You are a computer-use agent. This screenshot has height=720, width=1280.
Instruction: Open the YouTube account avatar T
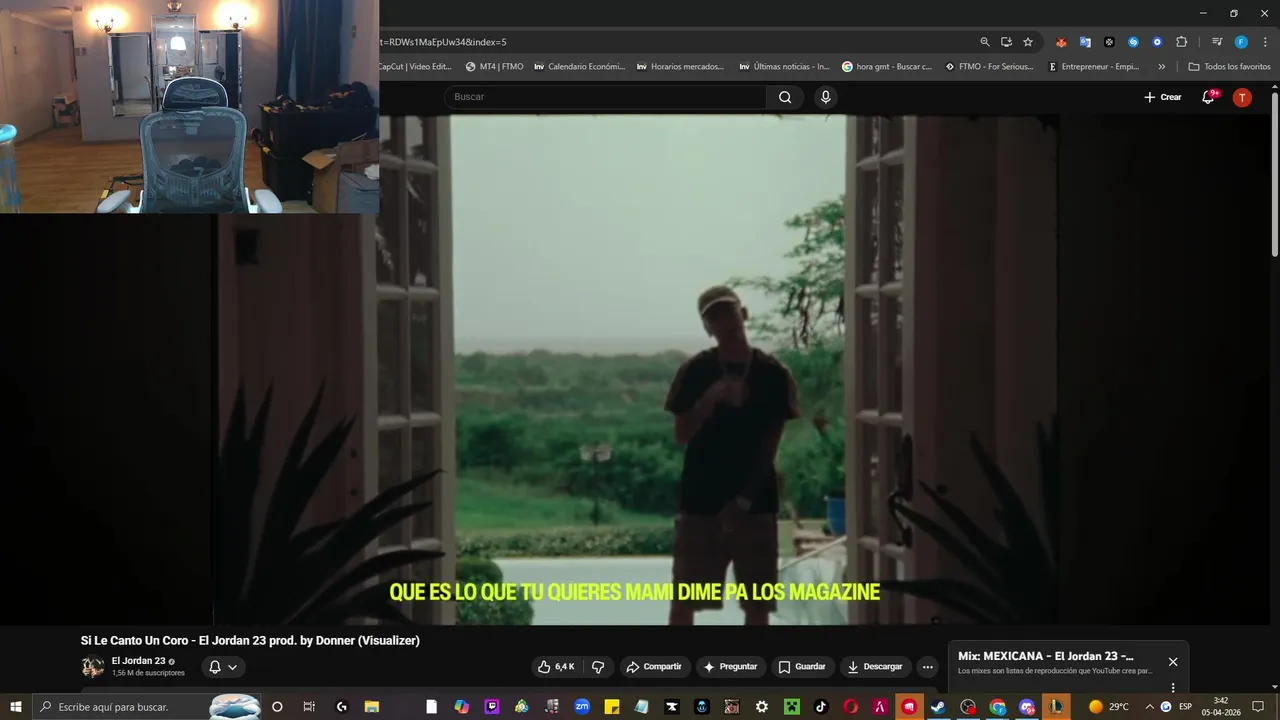tap(1242, 97)
